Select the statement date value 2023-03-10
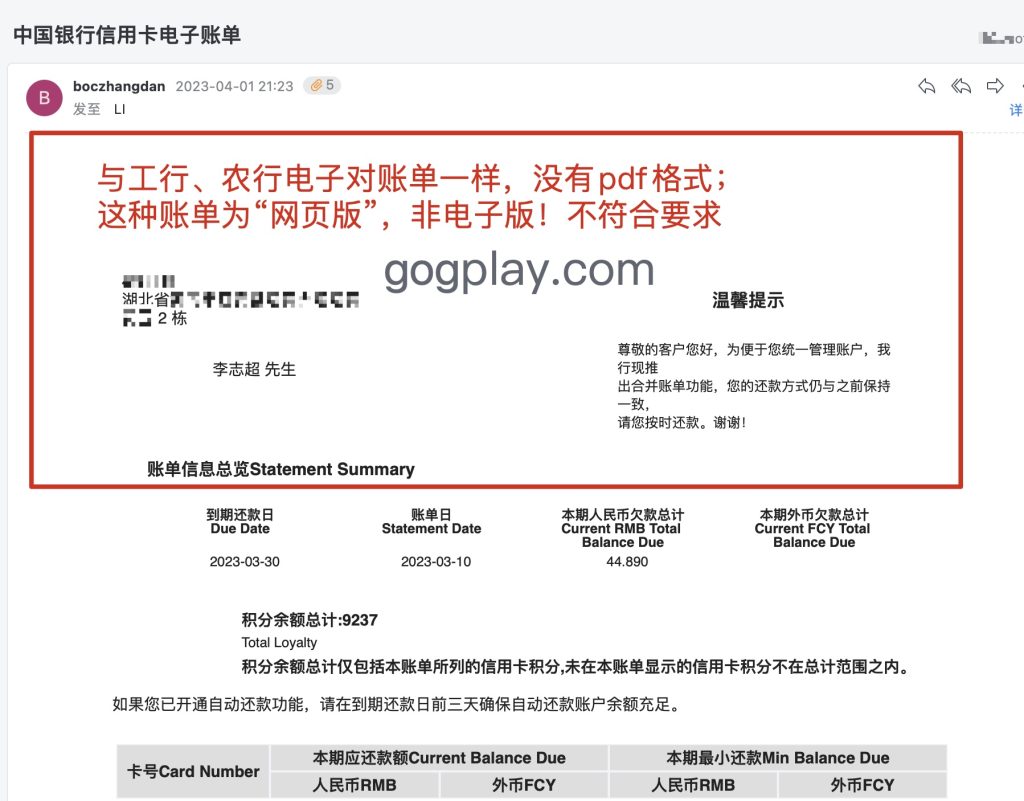Screen dimensions: 1024x801 pos(435,562)
